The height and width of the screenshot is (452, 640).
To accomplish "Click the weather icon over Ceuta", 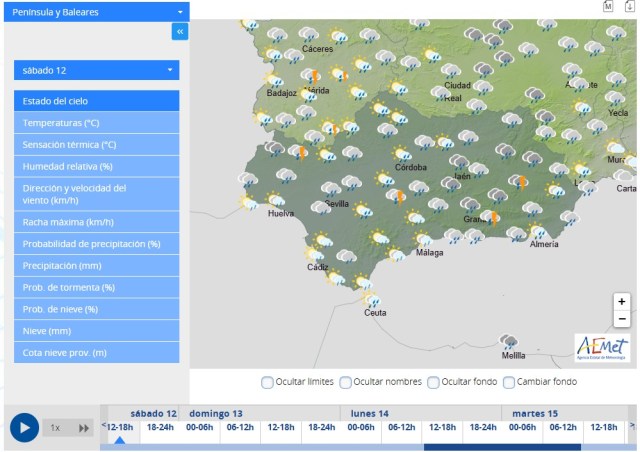I will click(x=372, y=299).
